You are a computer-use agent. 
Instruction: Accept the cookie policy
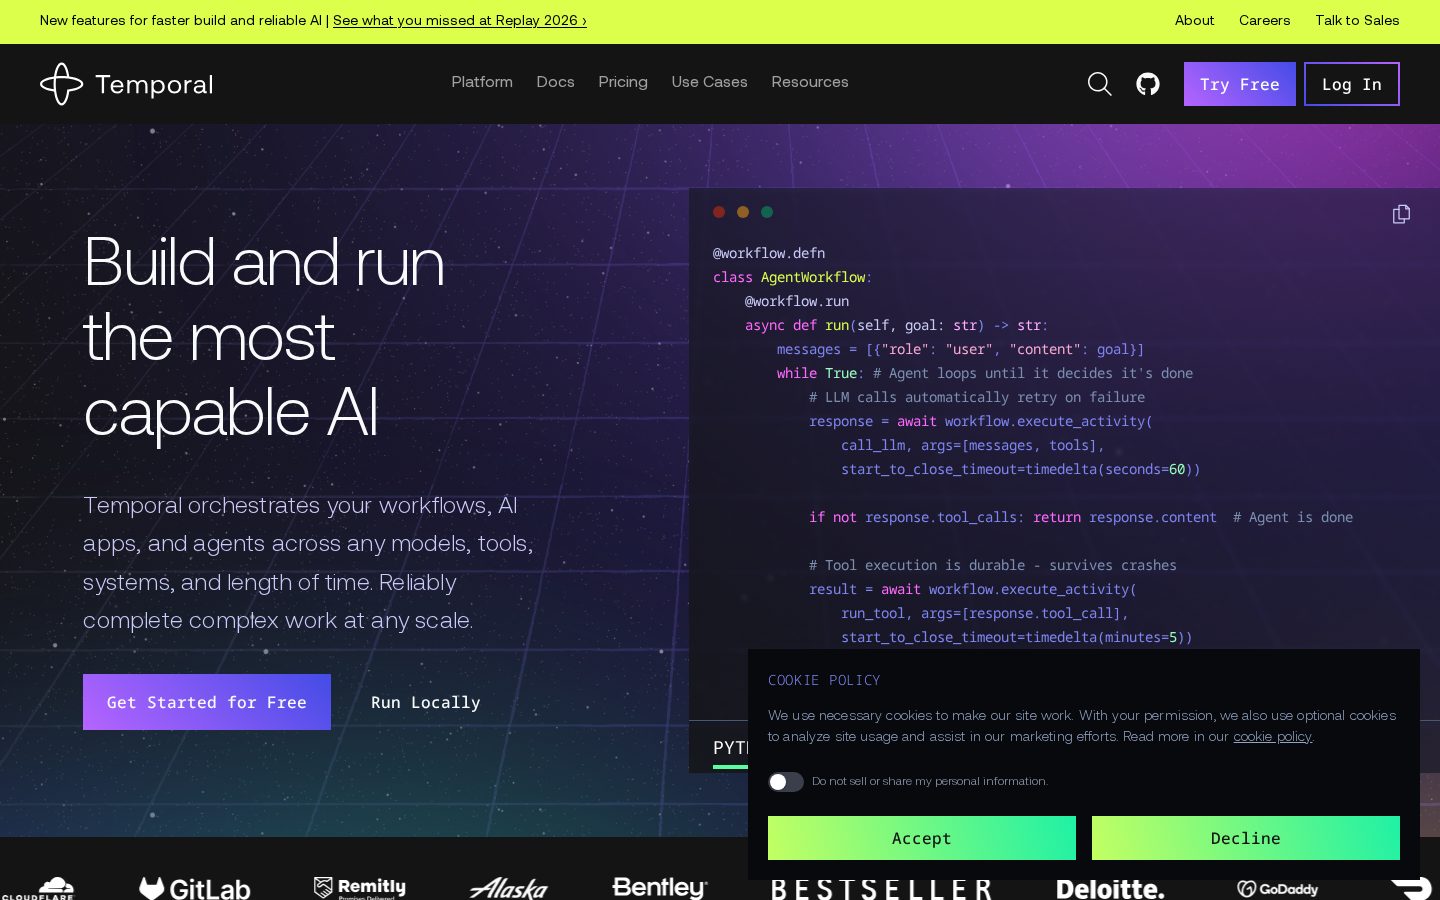click(922, 838)
